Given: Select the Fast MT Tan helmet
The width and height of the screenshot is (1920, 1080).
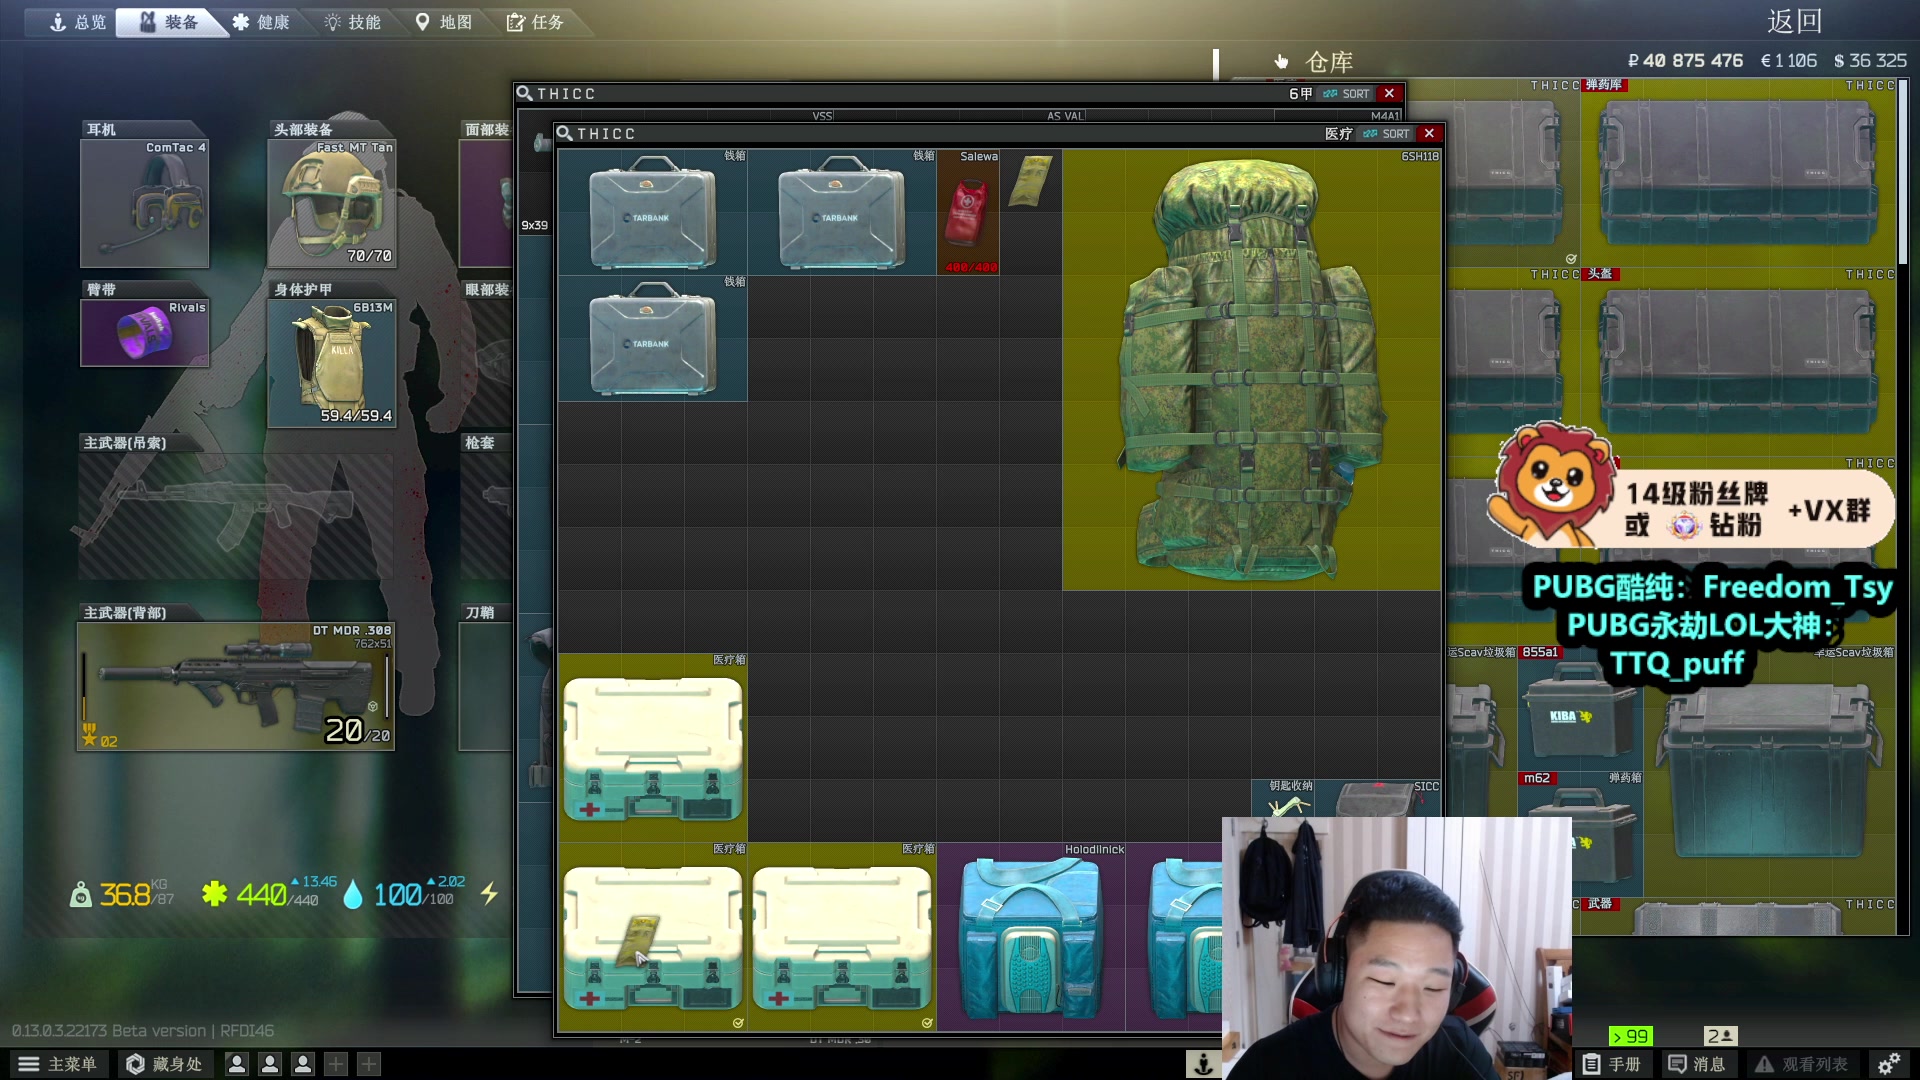Looking at the screenshot, I should coord(332,203).
